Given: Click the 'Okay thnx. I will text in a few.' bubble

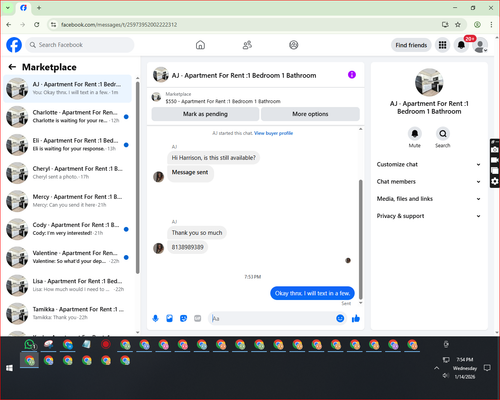Looking at the screenshot, I should coord(312,293).
